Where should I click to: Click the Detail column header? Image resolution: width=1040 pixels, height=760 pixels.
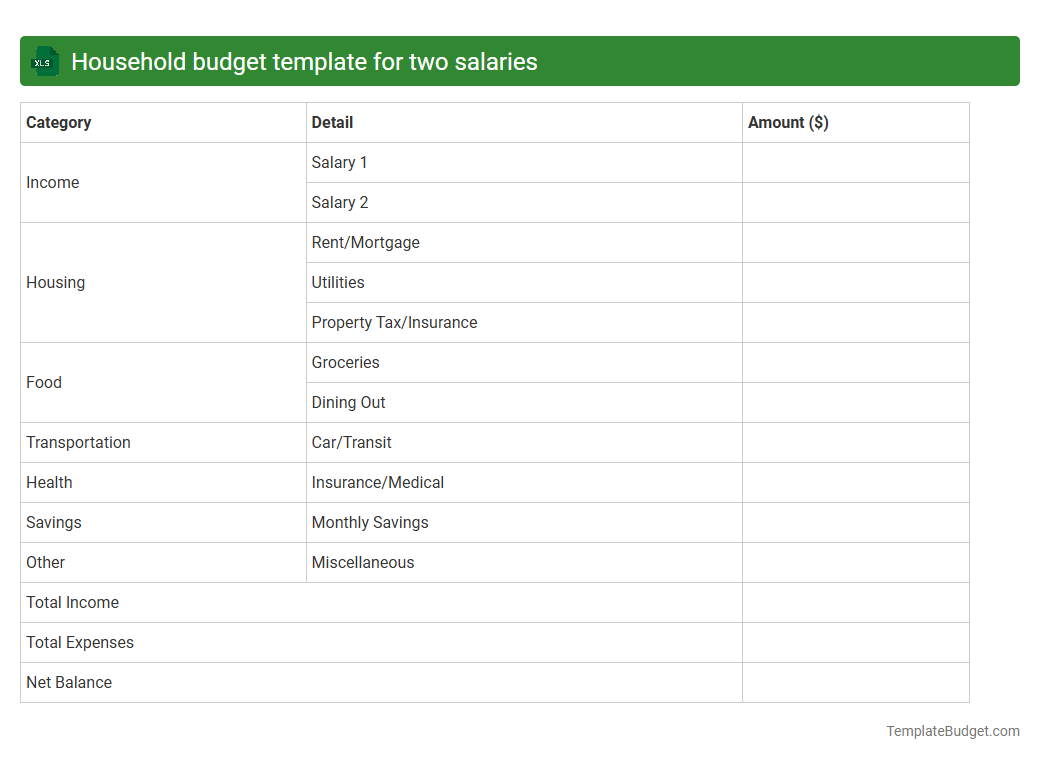[330, 122]
